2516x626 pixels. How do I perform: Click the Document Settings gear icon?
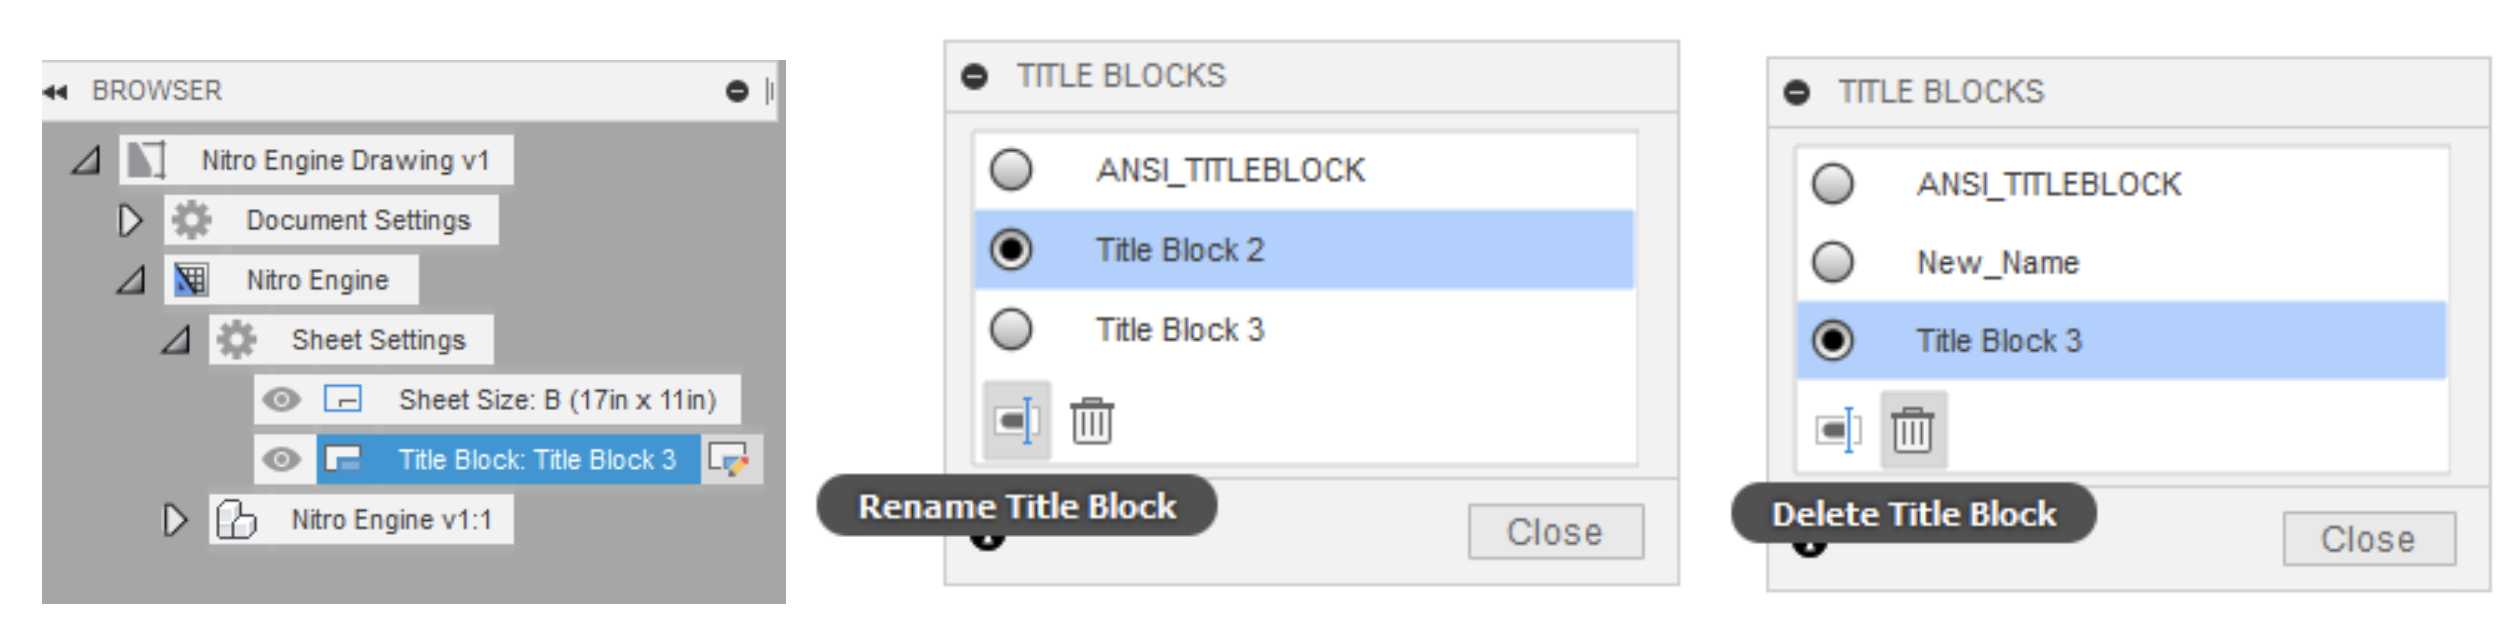[x=191, y=220]
